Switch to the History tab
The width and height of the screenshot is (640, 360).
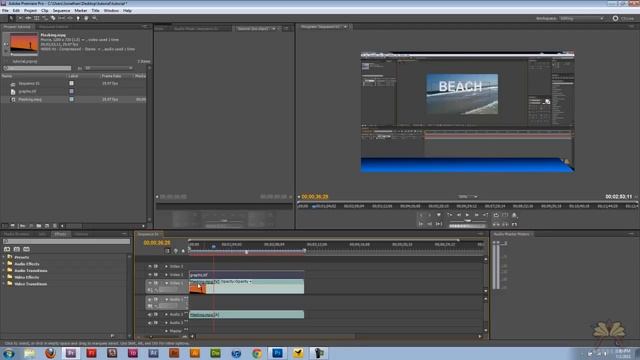(81, 234)
